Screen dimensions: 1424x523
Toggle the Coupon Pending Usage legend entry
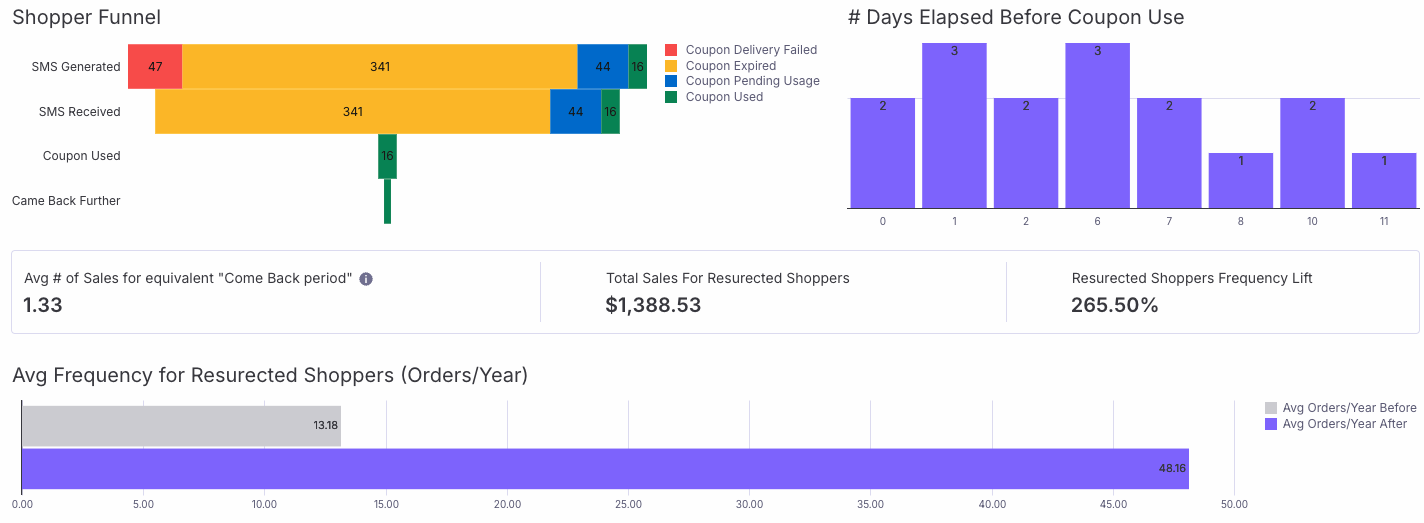point(742,81)
